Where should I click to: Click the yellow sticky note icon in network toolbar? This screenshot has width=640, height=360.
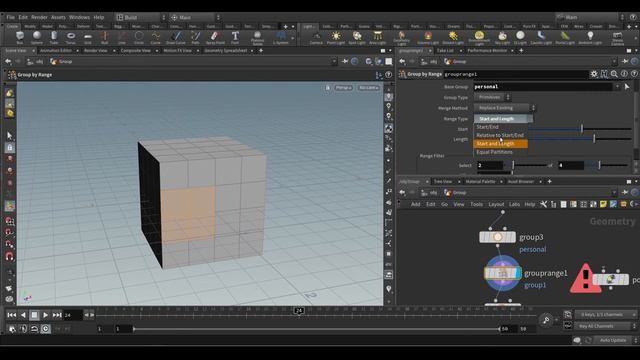click(603, 204)
